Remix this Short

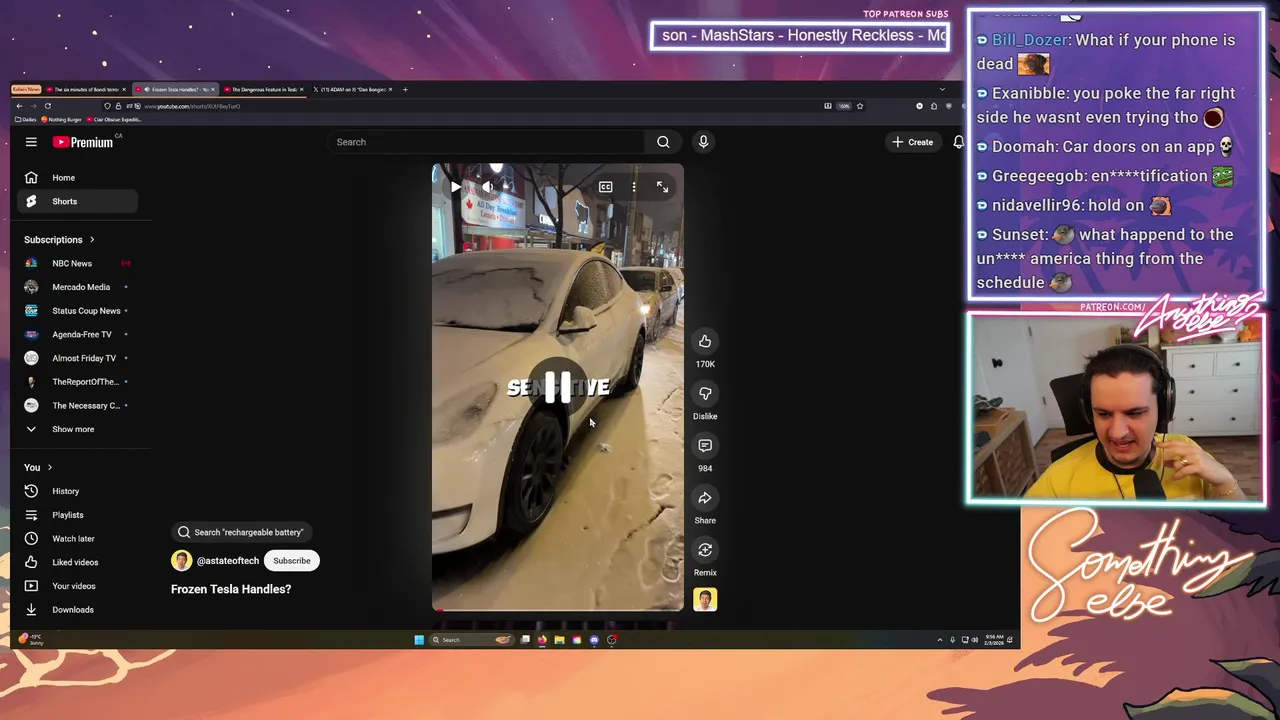point(705,549)
